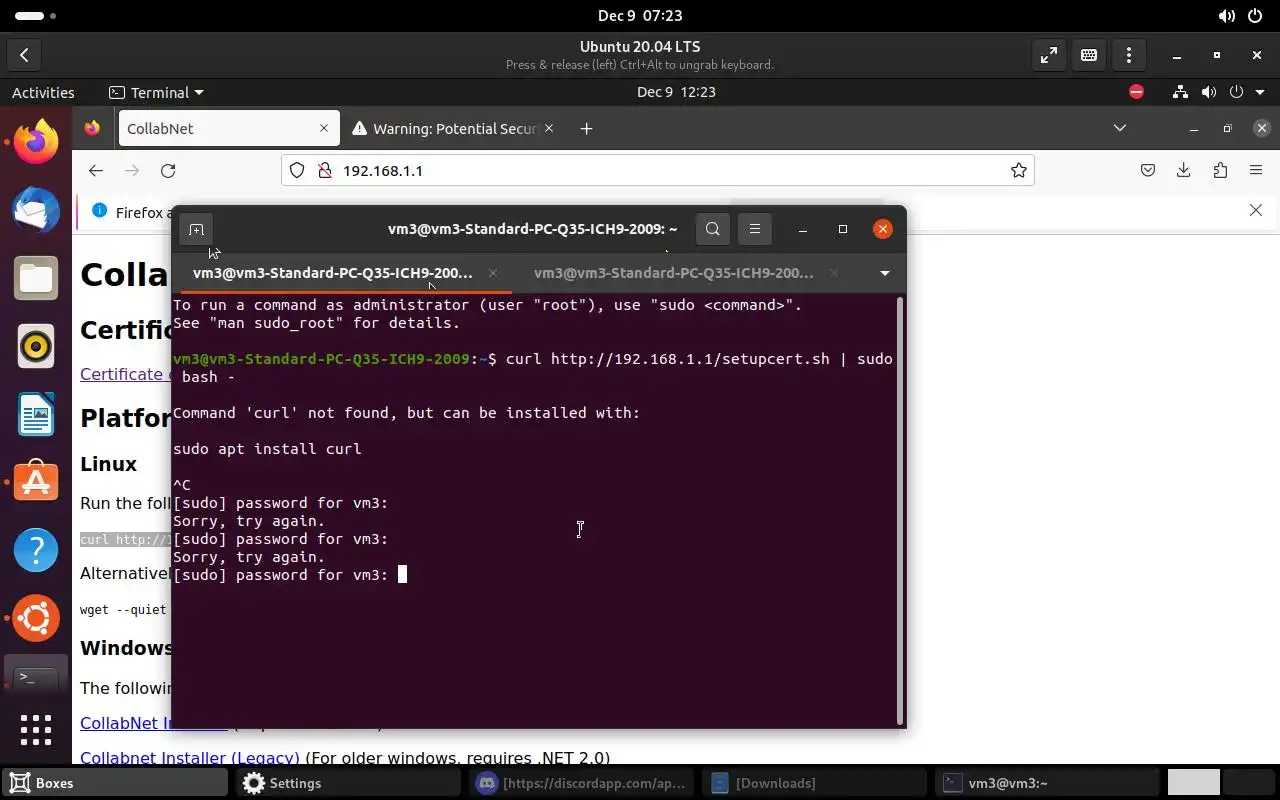Select the Warning: Potential Security tab

(x=454, y=129)
